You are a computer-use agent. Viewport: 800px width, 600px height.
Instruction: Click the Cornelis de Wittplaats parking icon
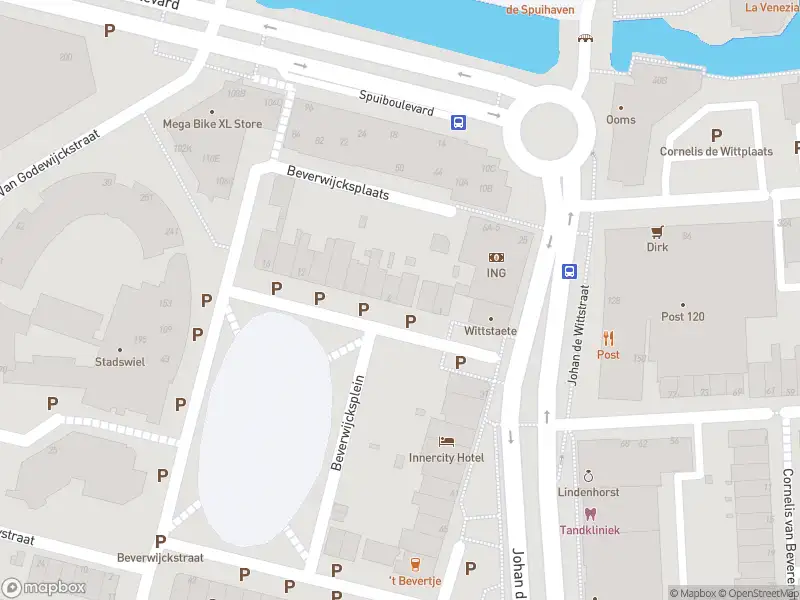coord(716,135)
